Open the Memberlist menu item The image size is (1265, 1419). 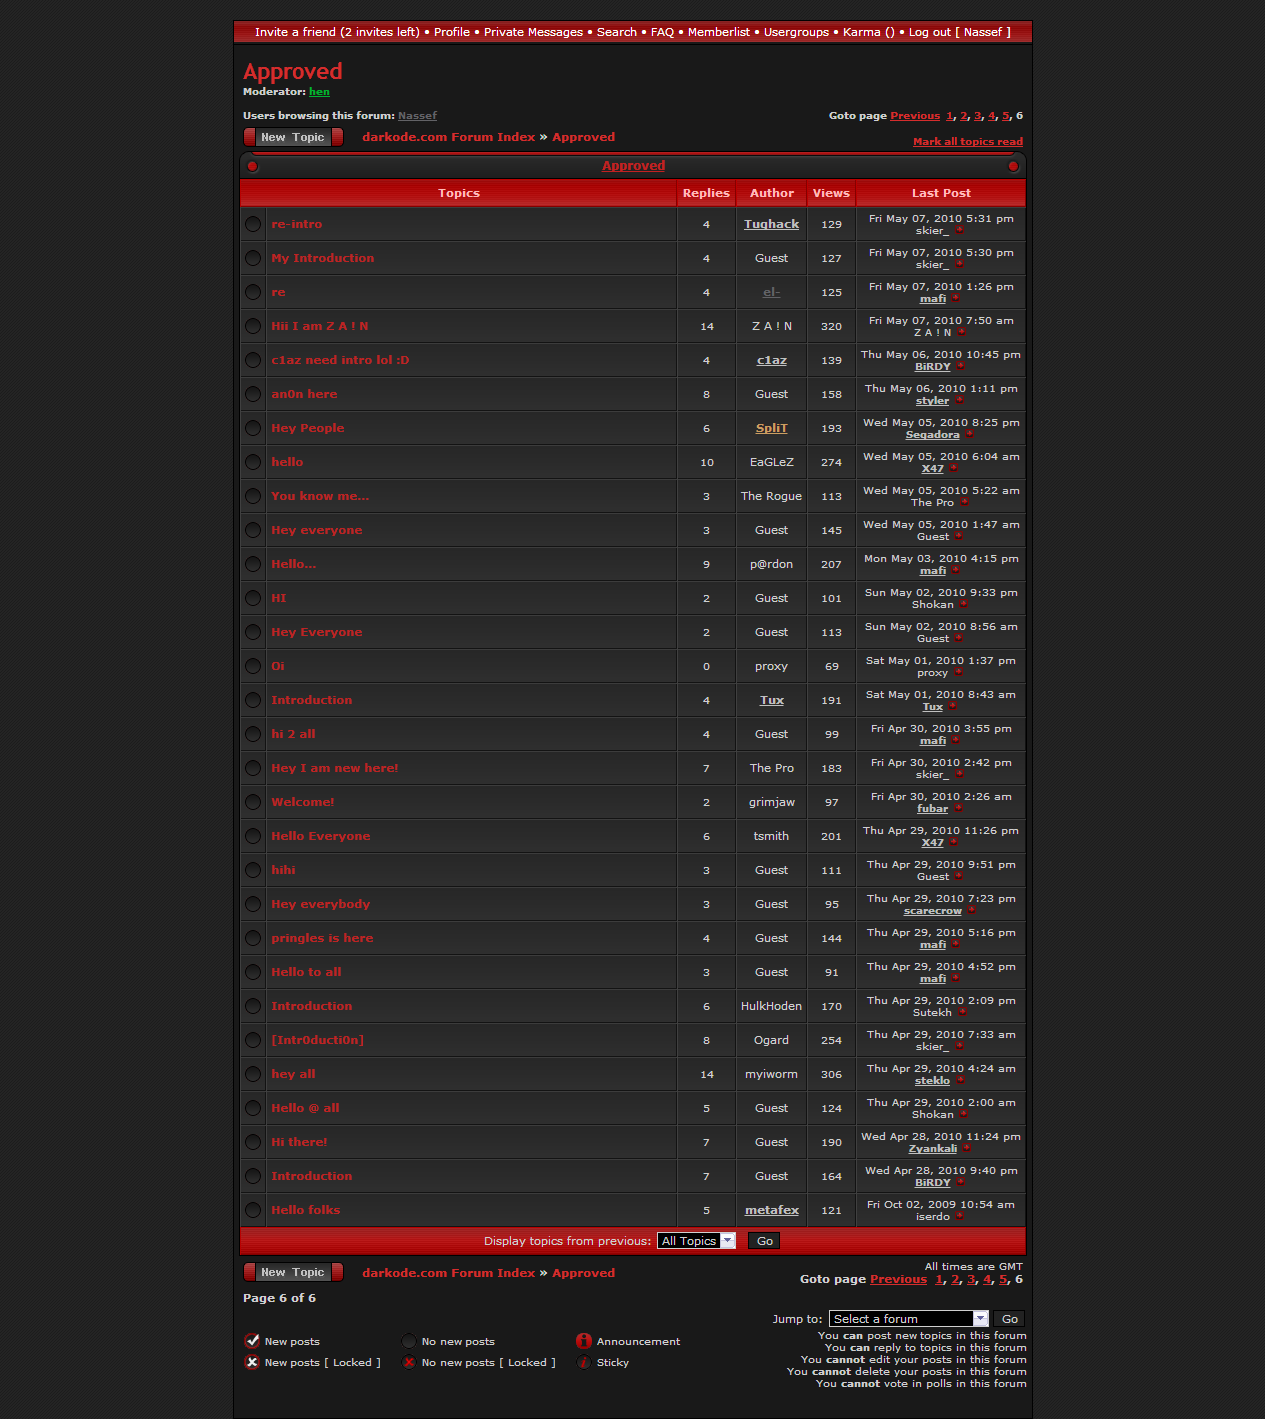point(718,32)
